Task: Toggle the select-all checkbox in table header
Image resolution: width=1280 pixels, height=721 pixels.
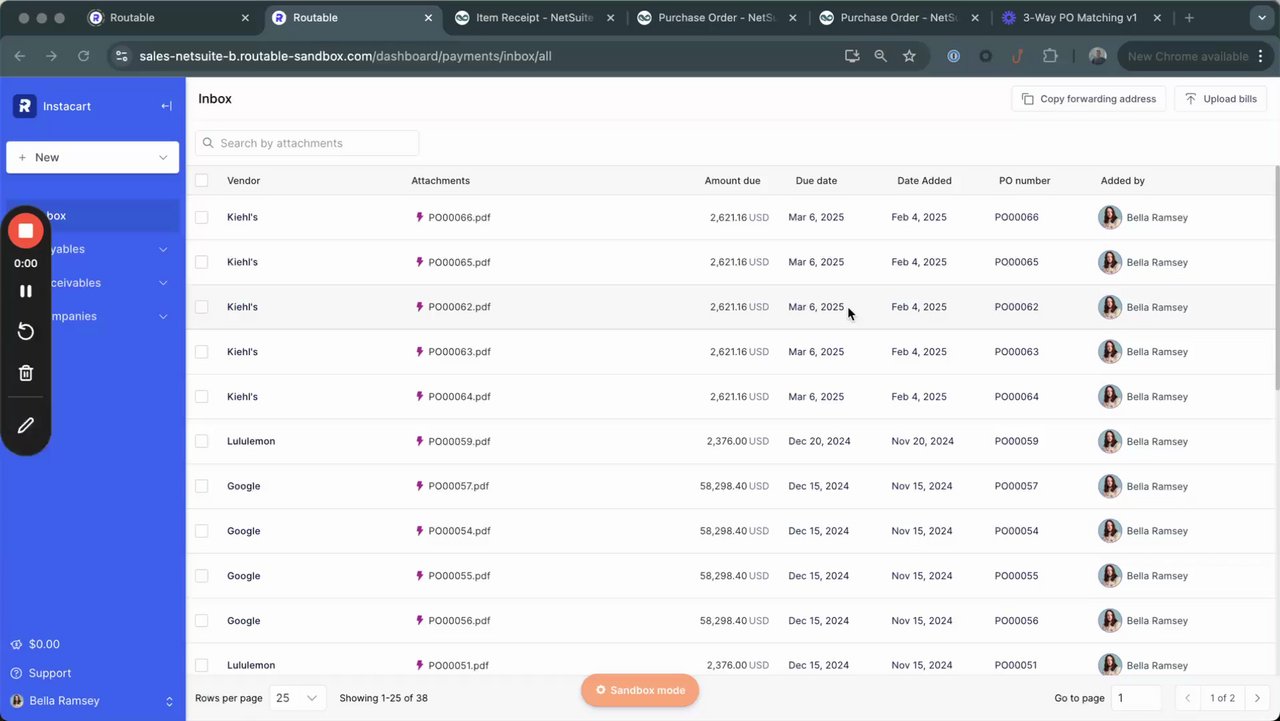Action: 202,181
